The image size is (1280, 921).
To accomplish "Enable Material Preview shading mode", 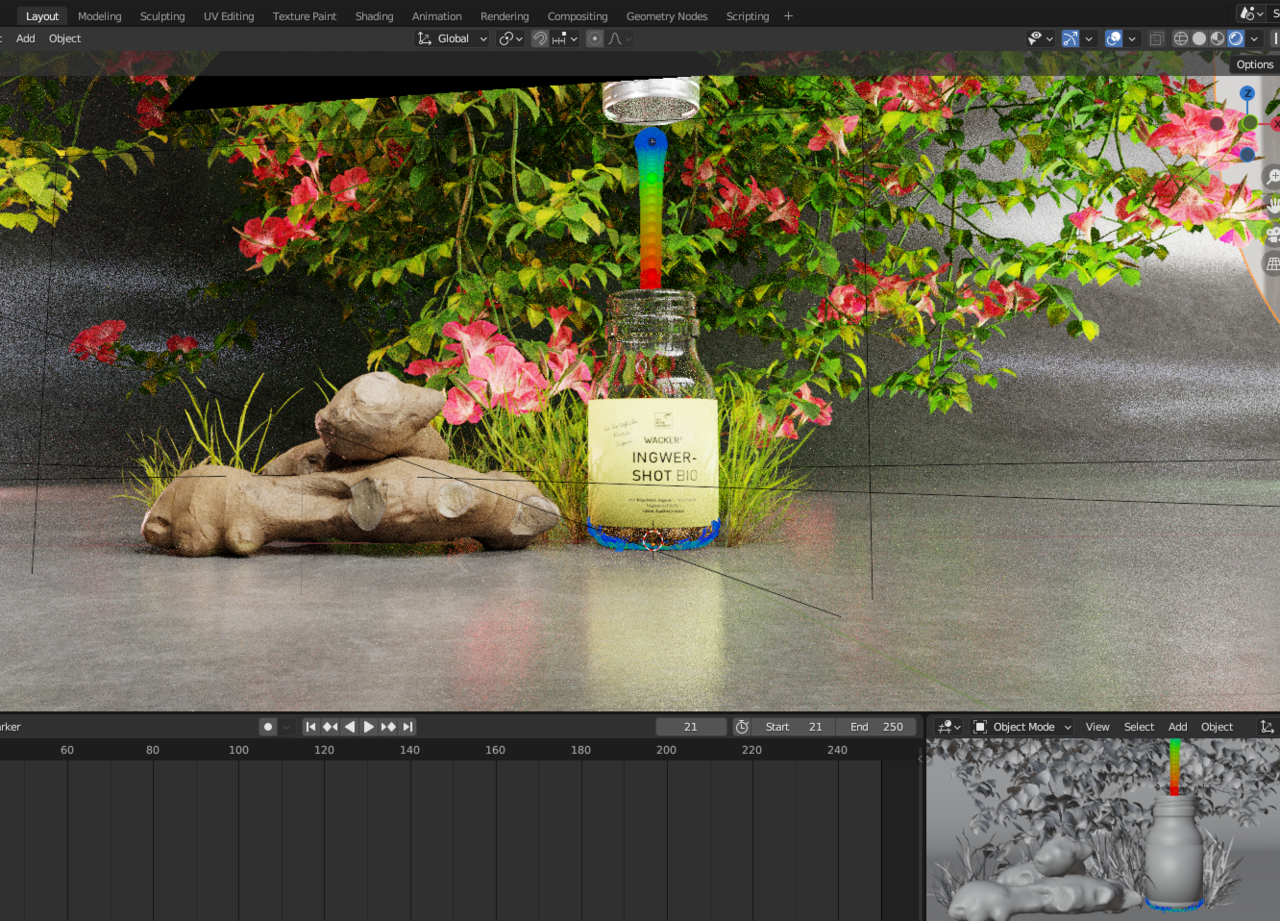I will pos(1216,38).
